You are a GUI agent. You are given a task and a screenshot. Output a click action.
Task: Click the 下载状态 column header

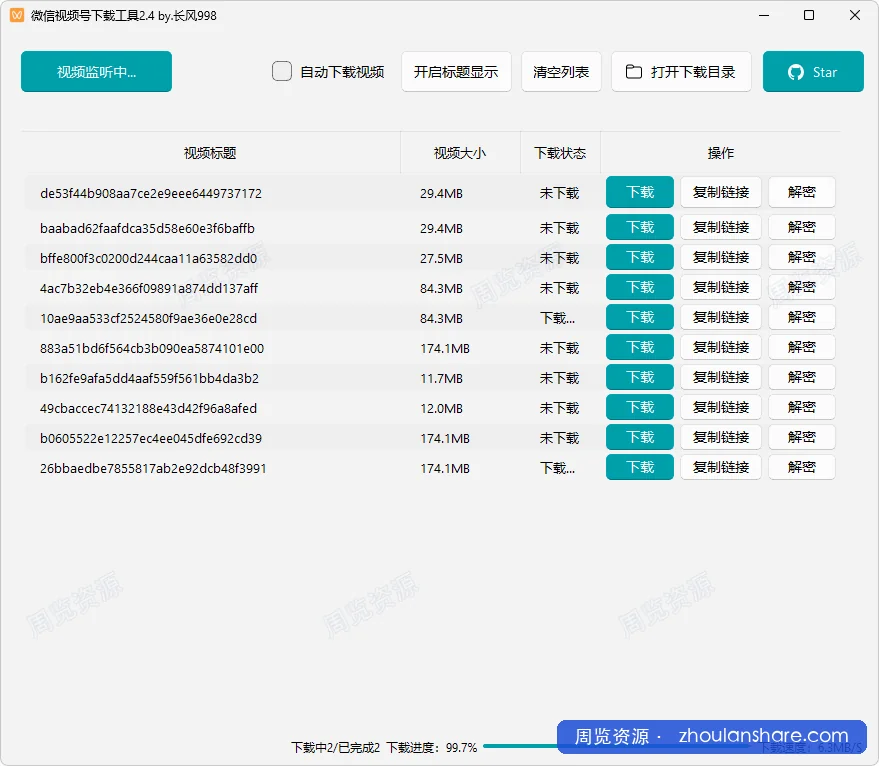click(x=560, y=153)
